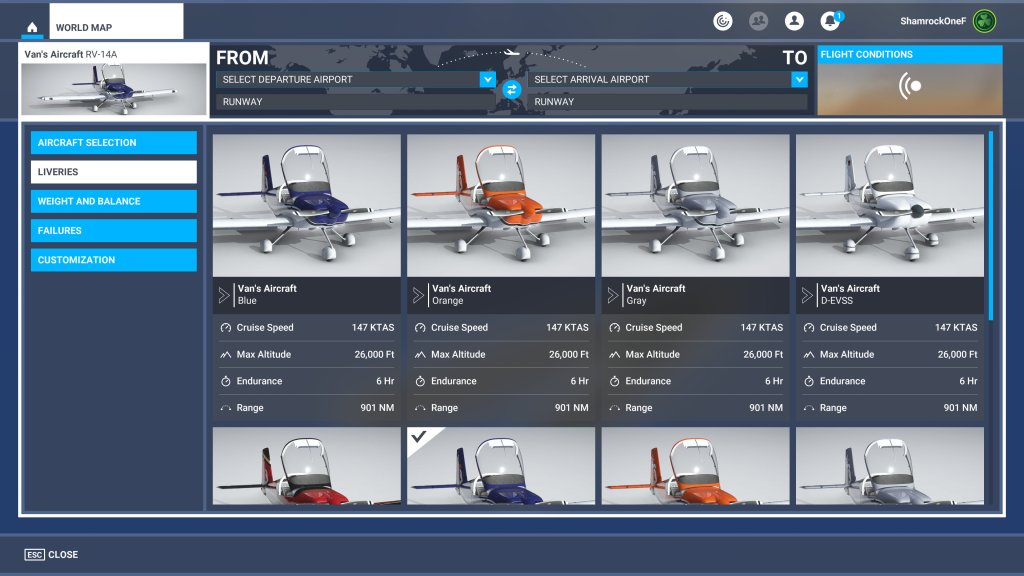This screenshot has height=576, width=1024.
Task: Click the Home icon in the top bar
Action: (32, 27)
